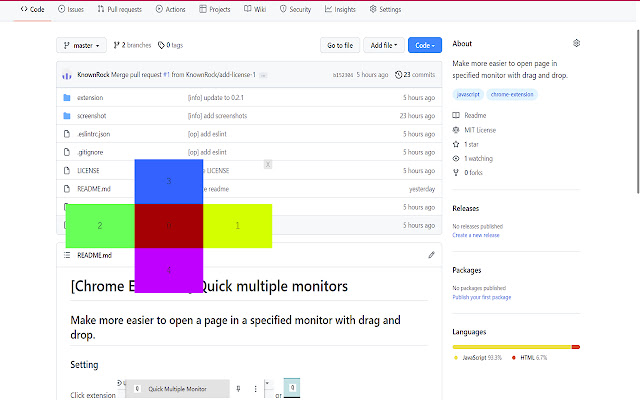
Task: Open the Actions tab
Action: coord(171,9)
